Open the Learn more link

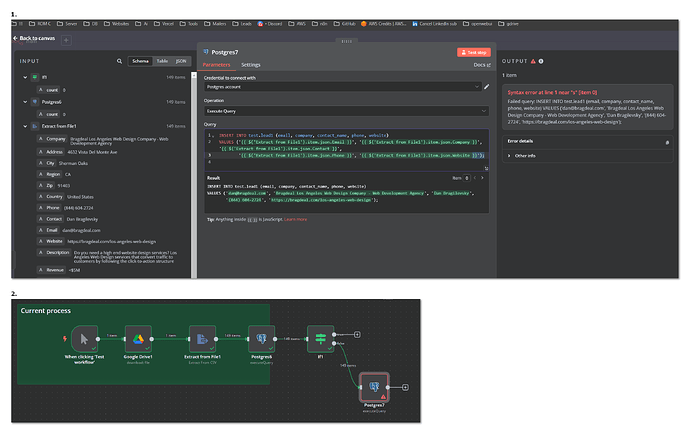click(296, 219)
